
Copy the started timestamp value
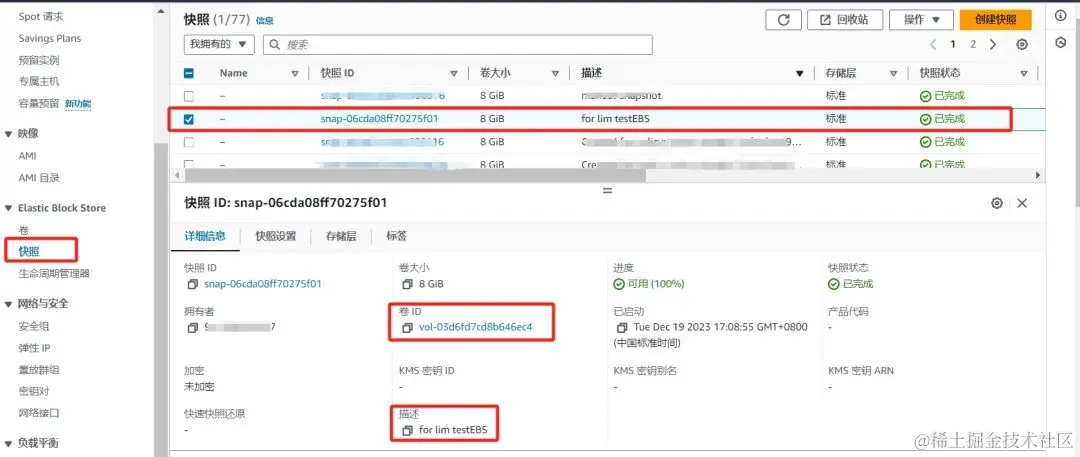point(622,327)
